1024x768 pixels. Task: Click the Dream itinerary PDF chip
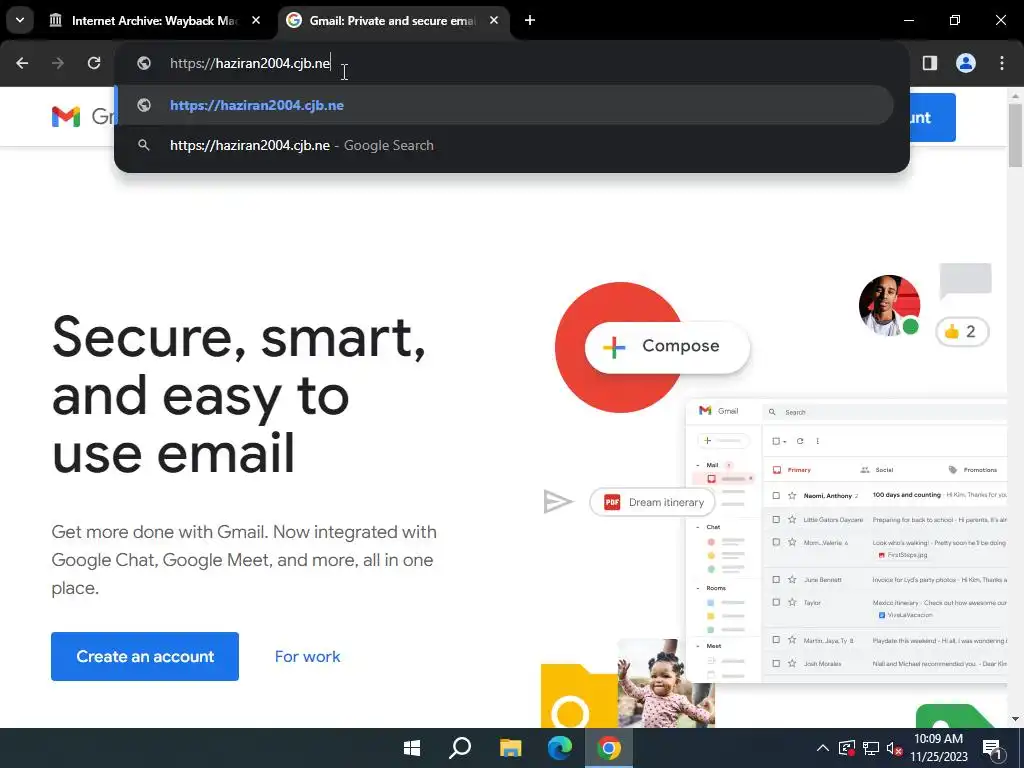pos(652,502)
